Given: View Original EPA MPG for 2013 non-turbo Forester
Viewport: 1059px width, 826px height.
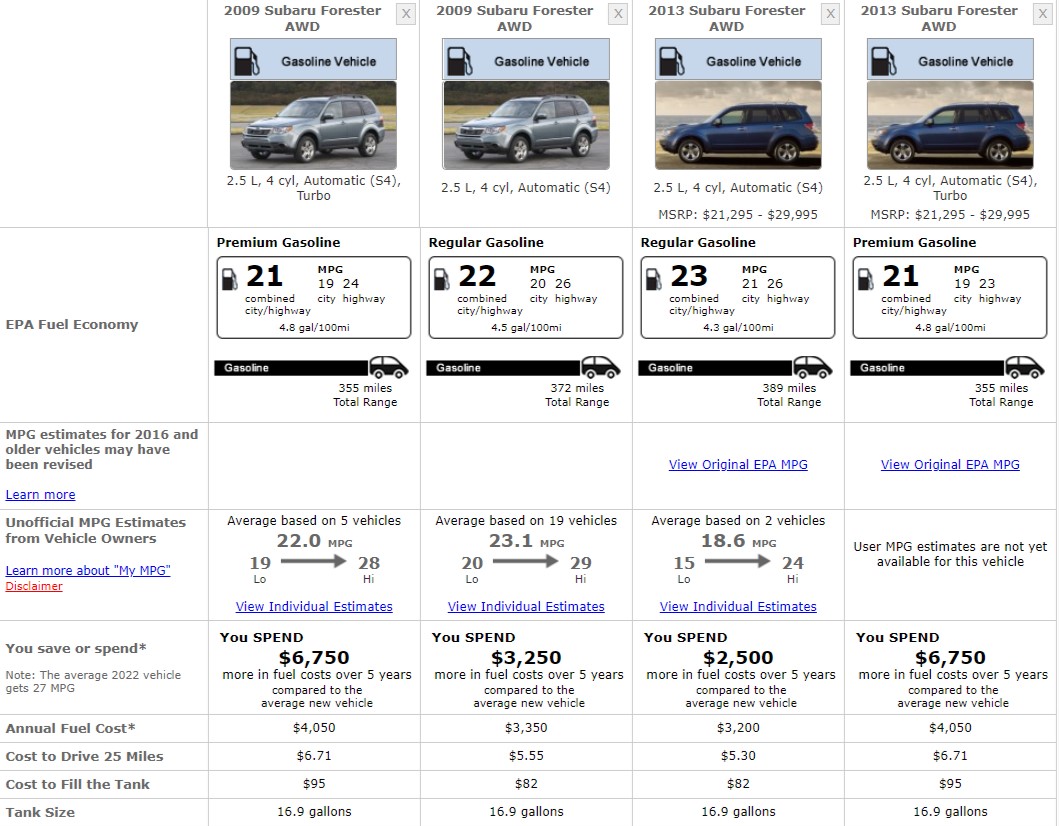Looking at the screenshot, I should coord(738,465).
